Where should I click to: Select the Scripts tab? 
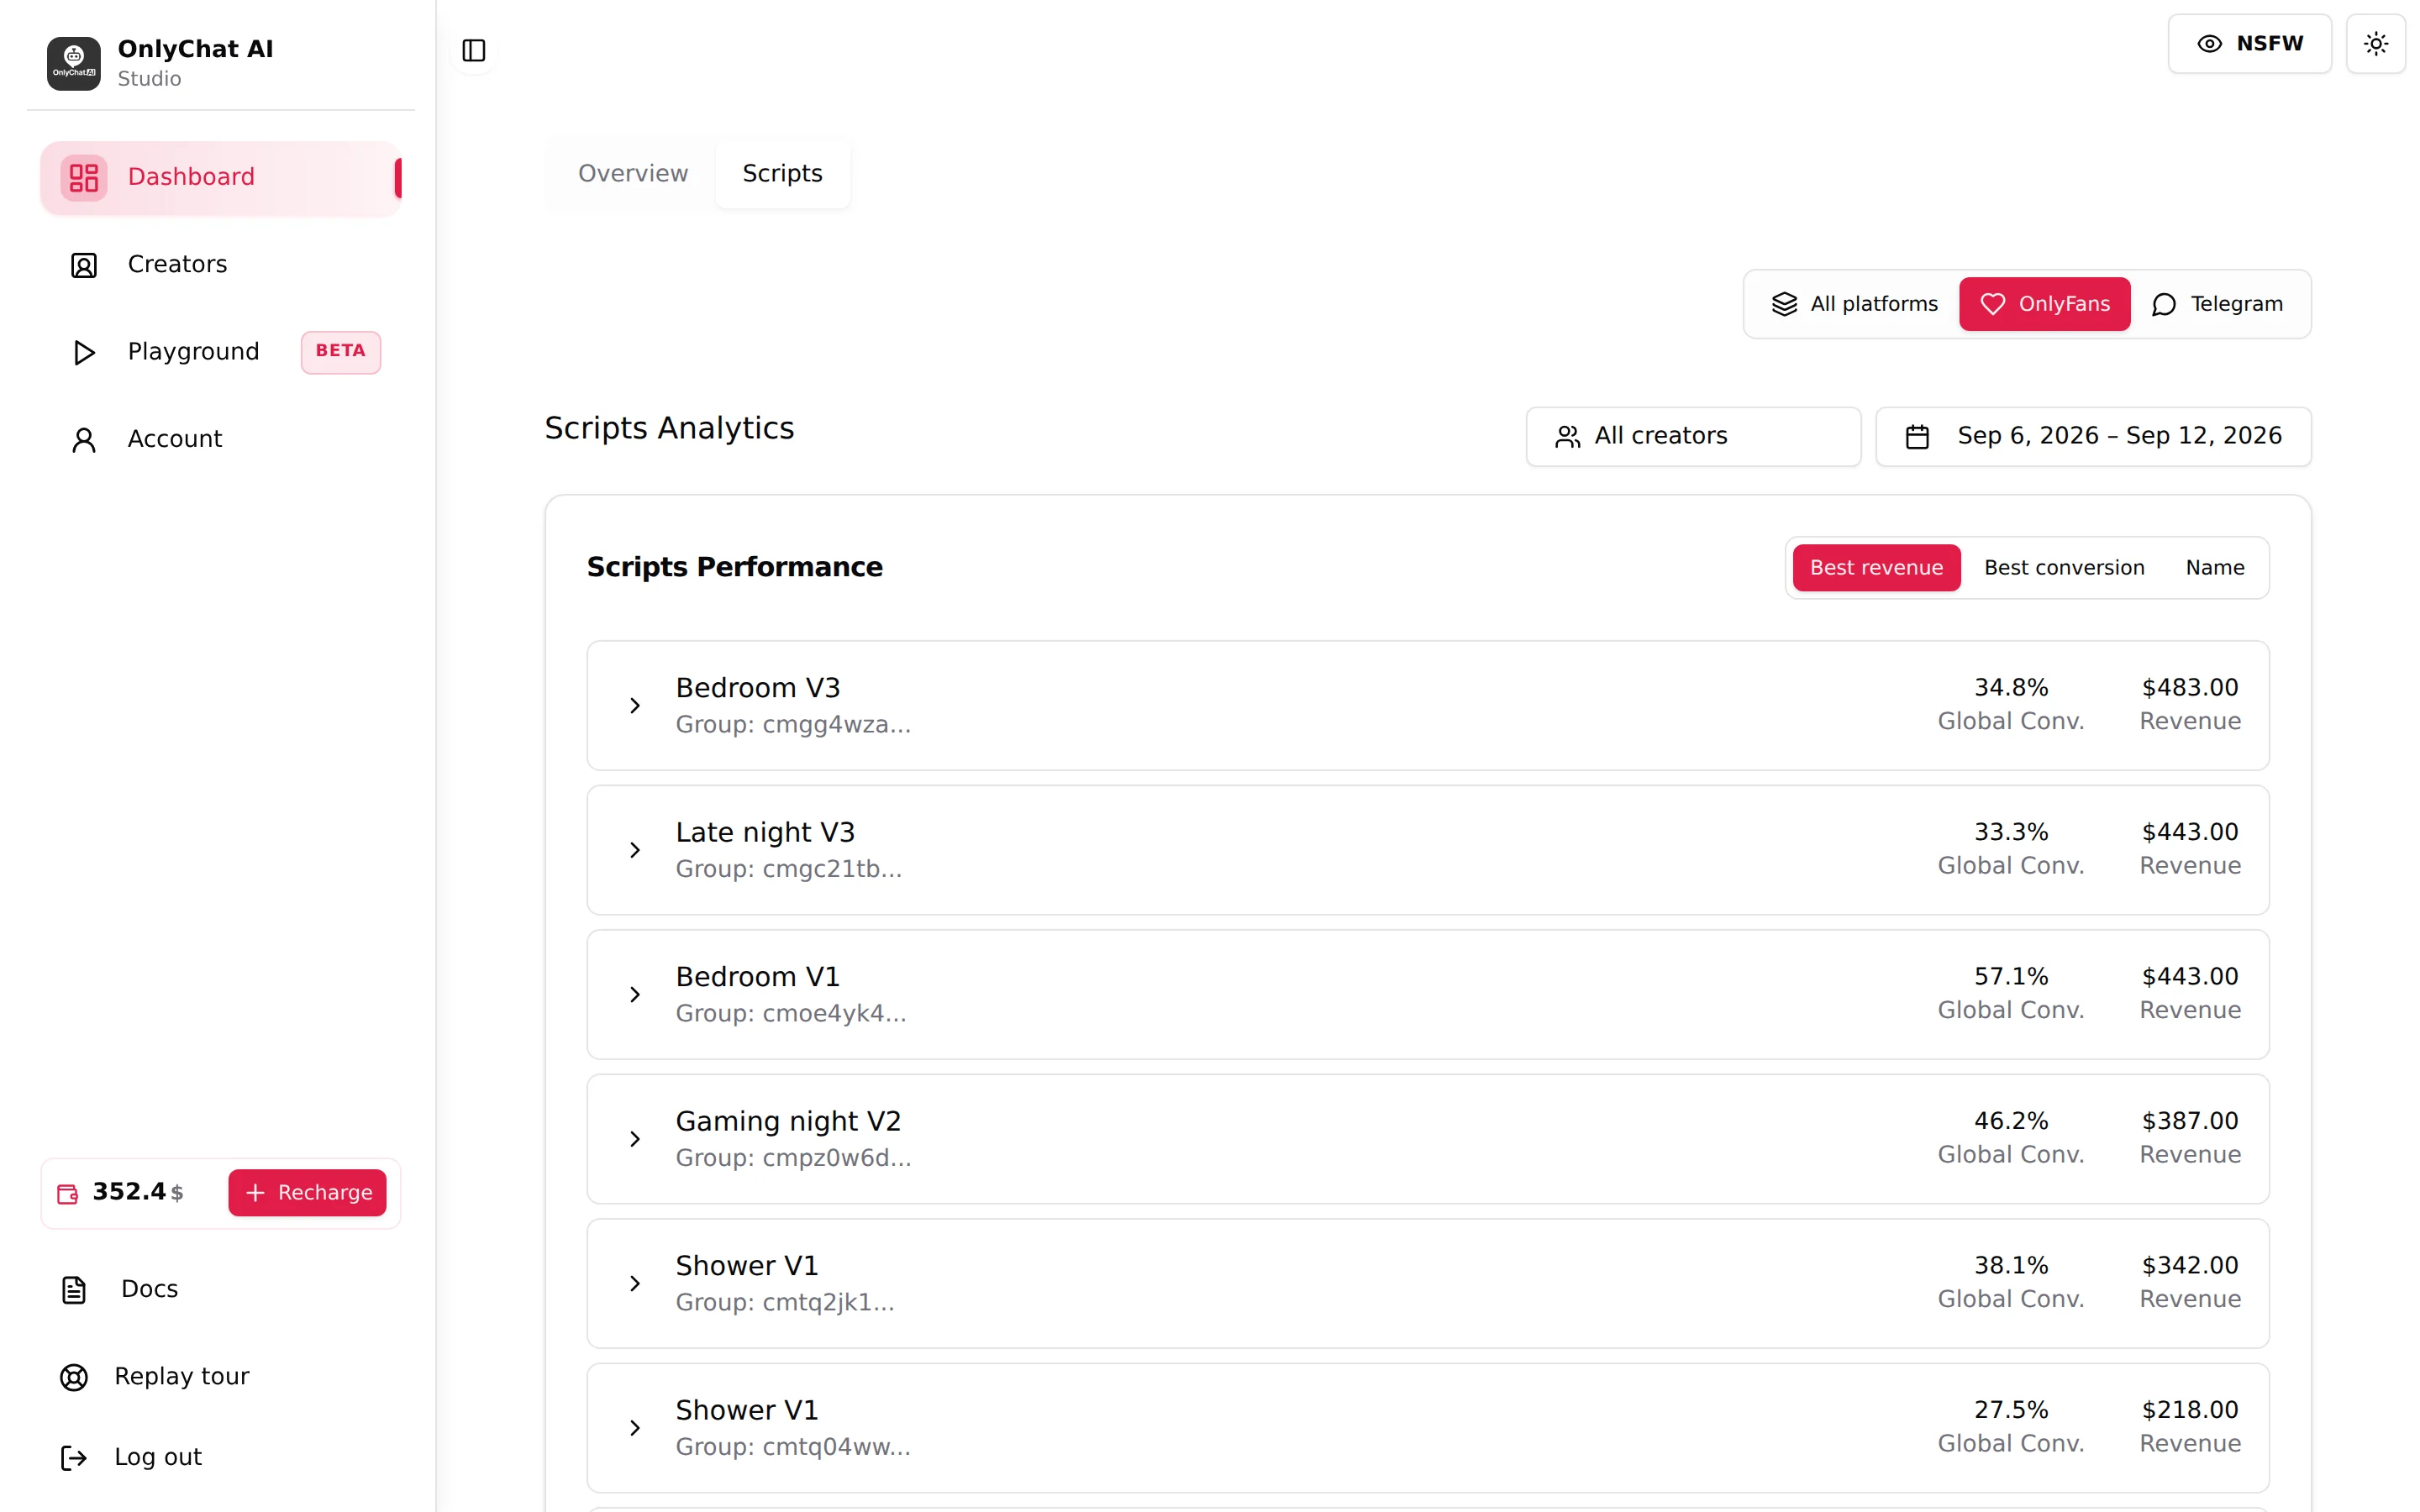(x=782, y=174)
